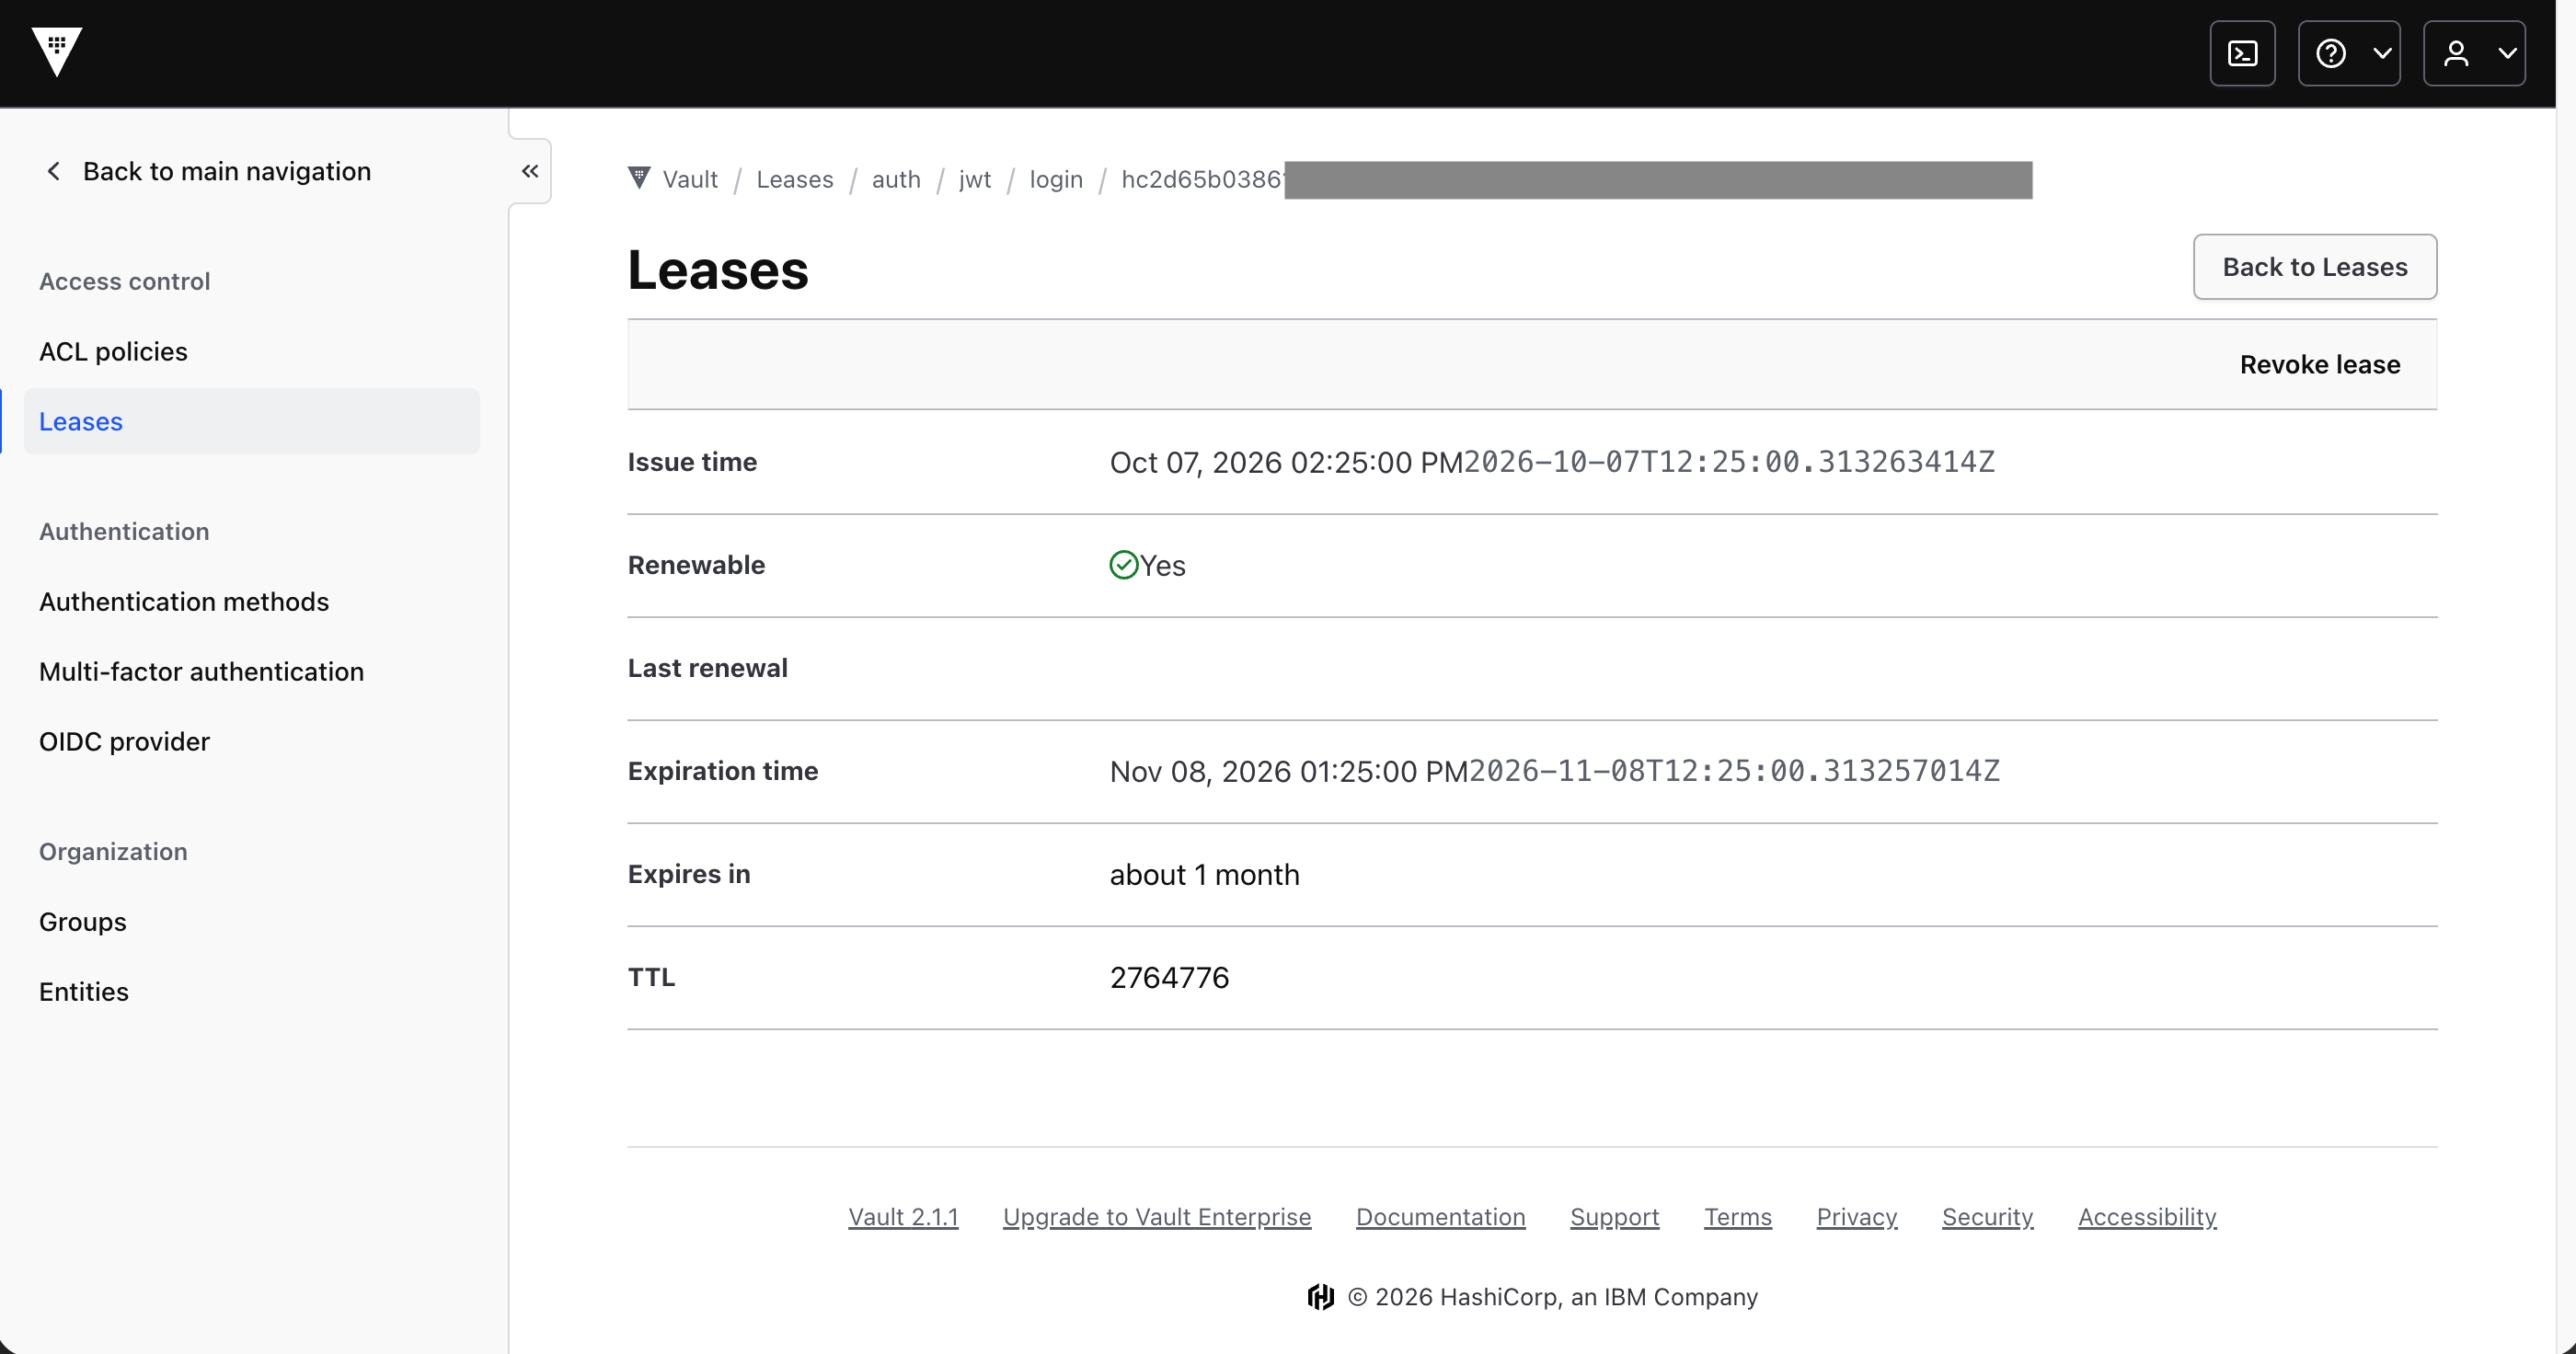
Task: Open Entities in the sidebar
Action: coord(84,991)
